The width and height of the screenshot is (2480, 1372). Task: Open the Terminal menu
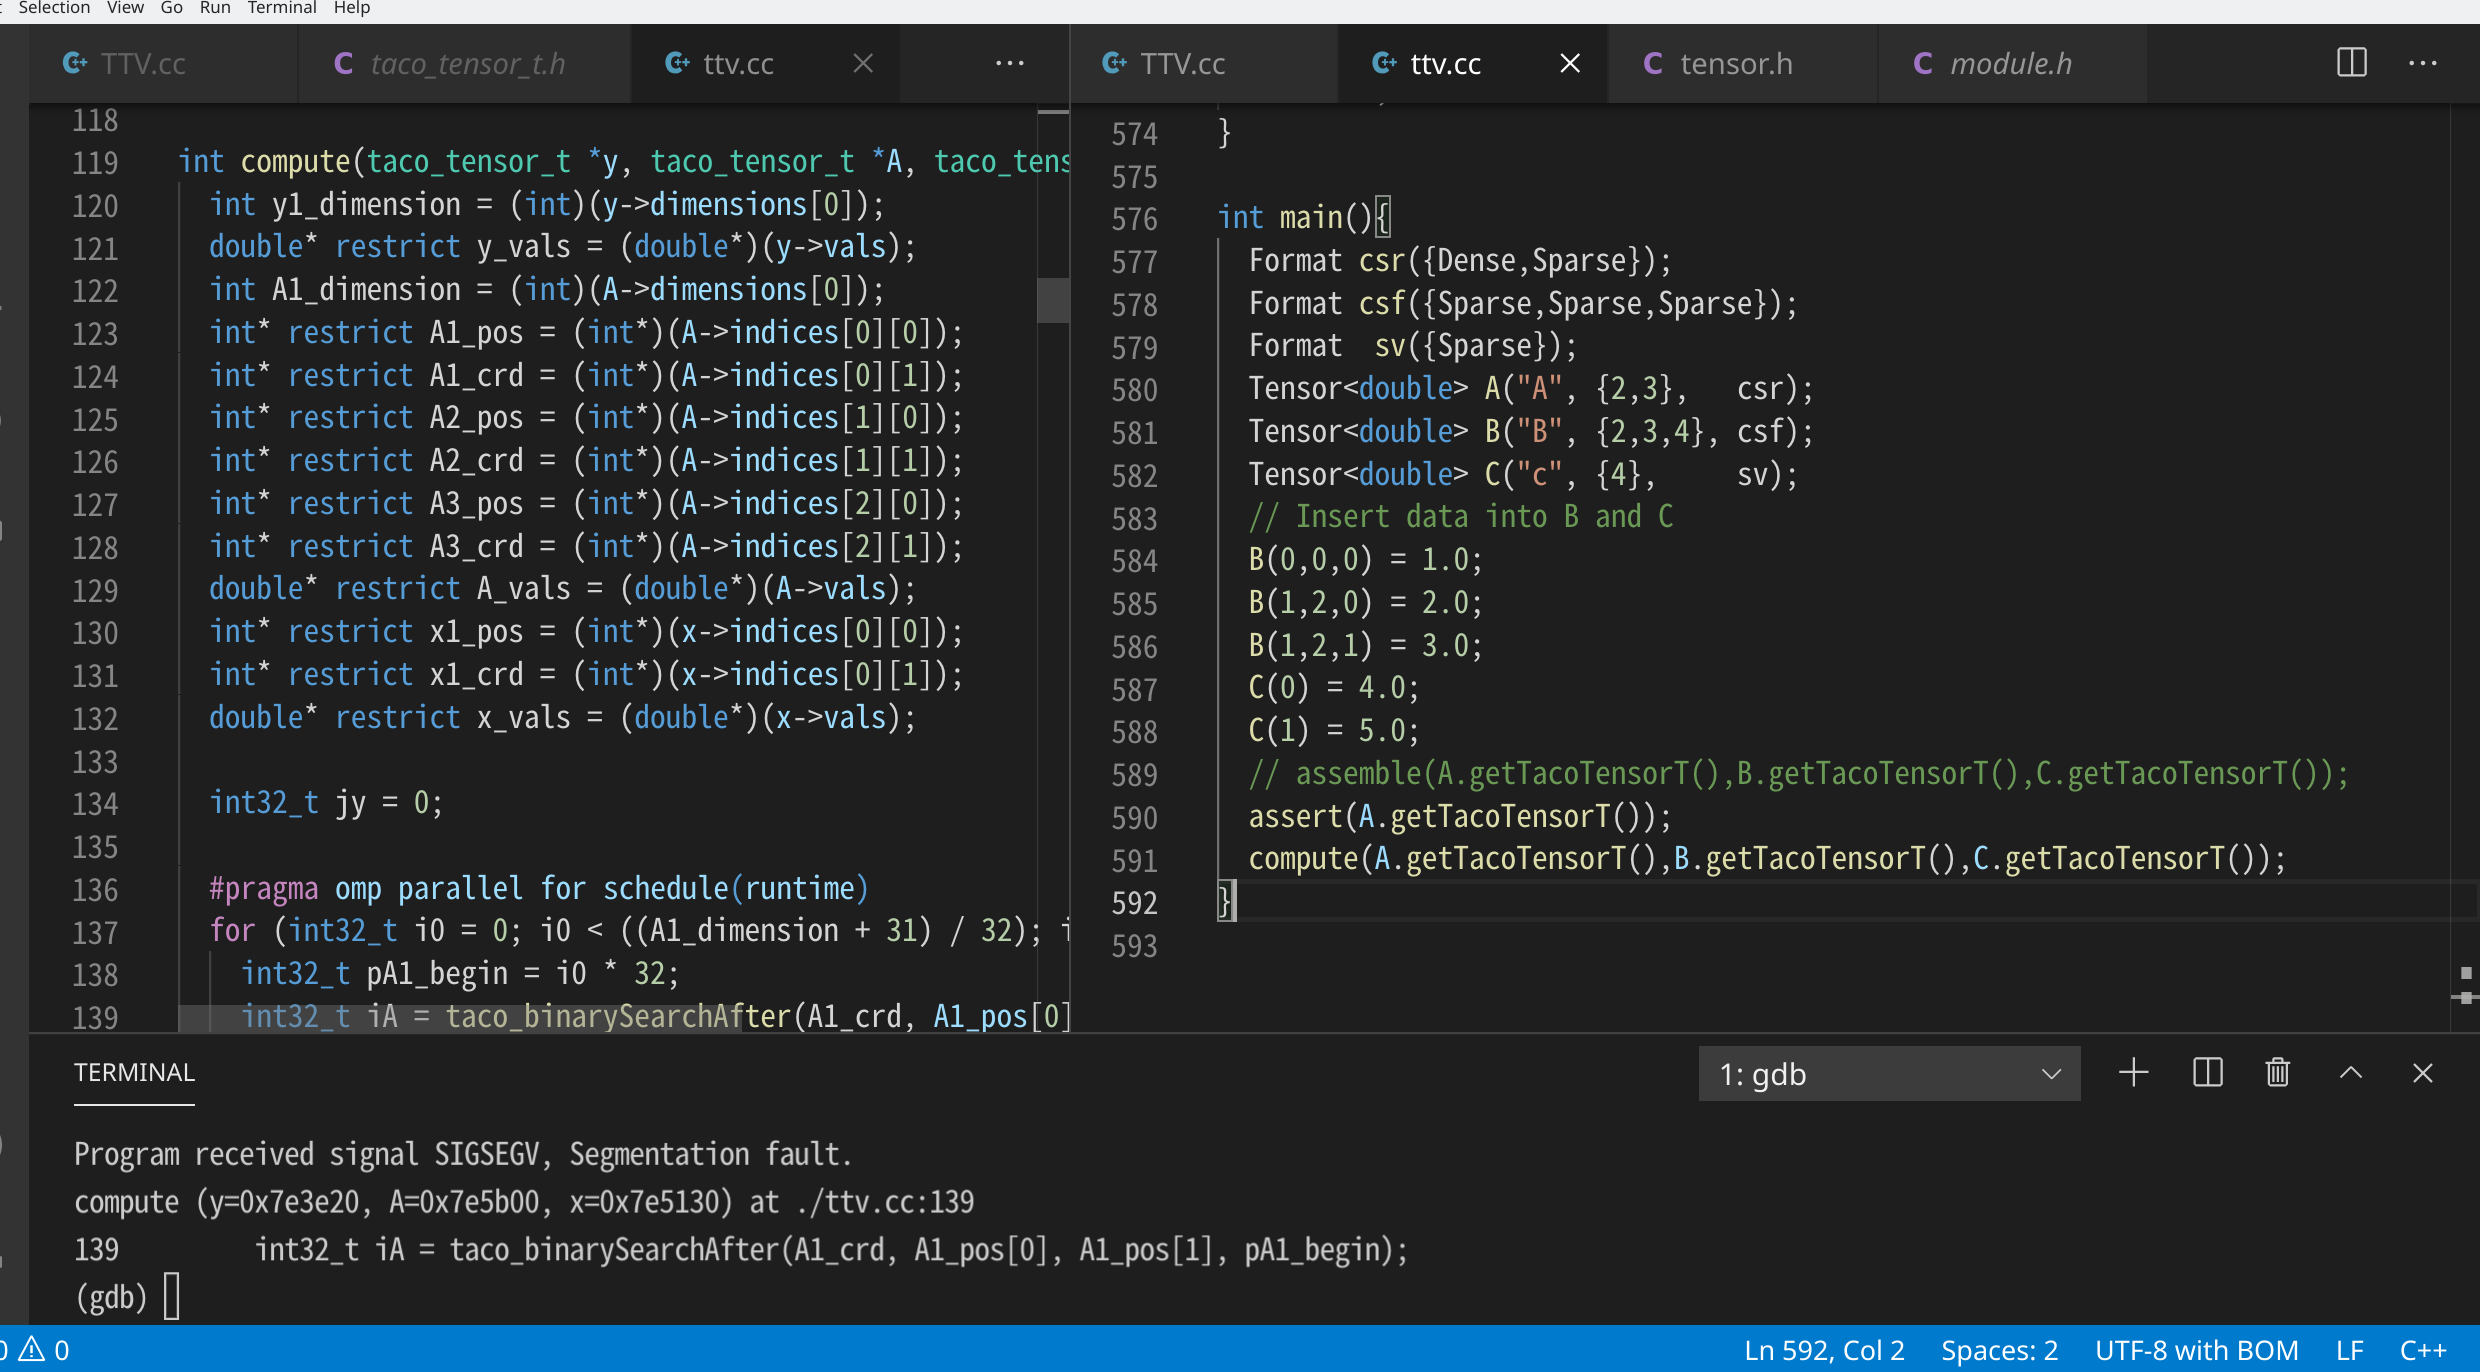(x=281, y=8)
